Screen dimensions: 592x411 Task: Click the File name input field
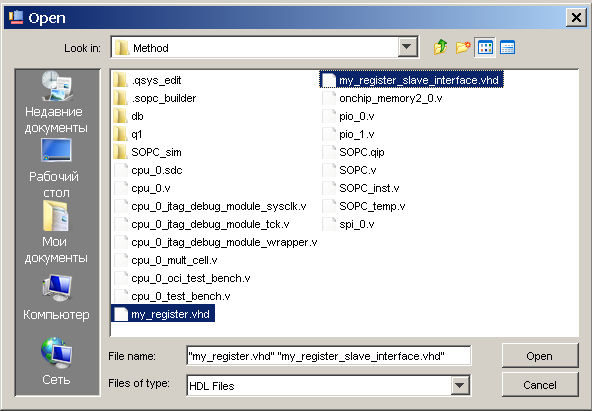point(328,356)
